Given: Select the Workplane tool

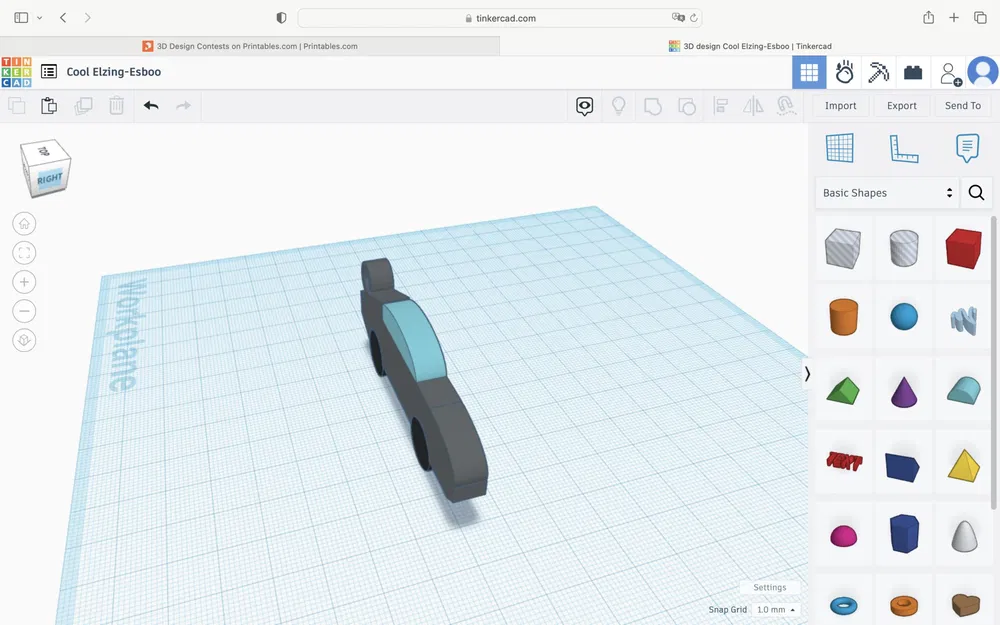Looking at the screenshot, I should click(841, 147).
